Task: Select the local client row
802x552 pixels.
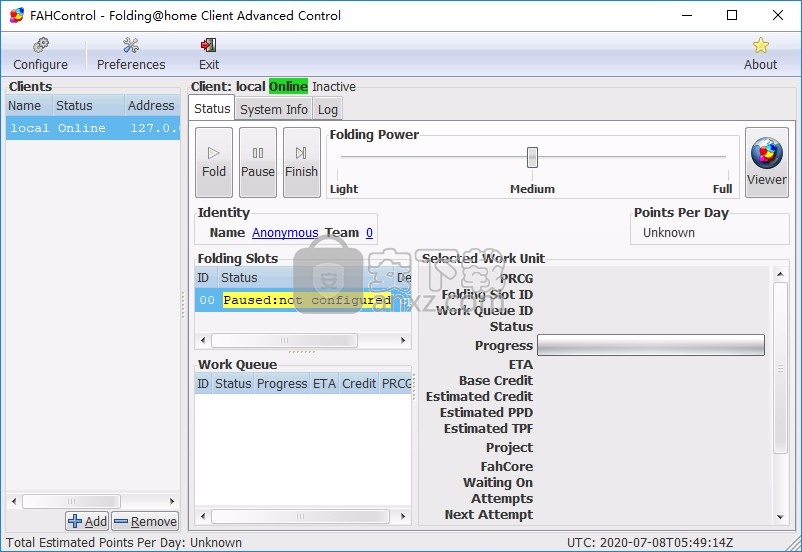Action: coord(93,128)
